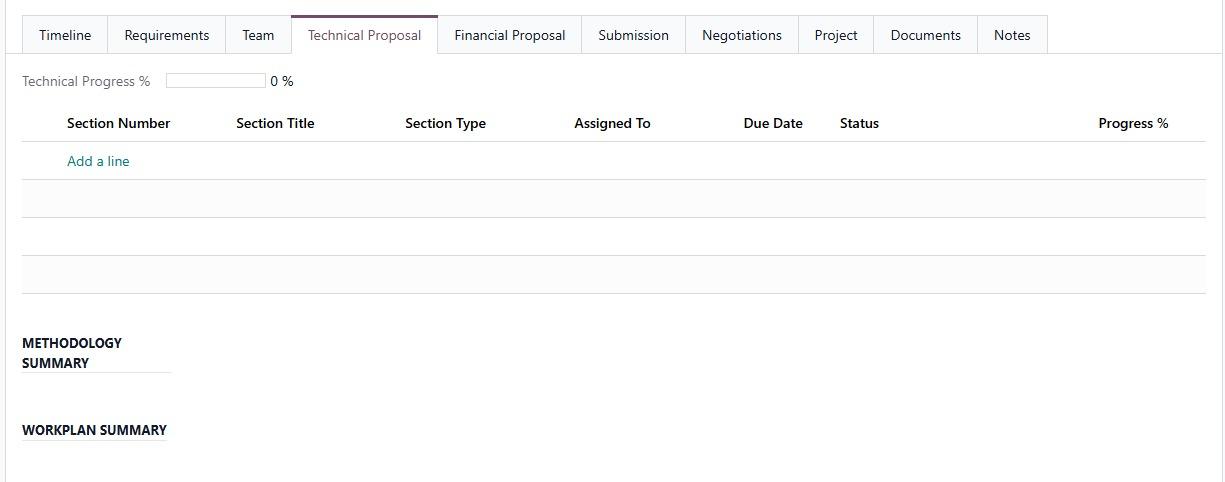
Task: Sort sections by Due Date header
Action: tap(773, 124)
